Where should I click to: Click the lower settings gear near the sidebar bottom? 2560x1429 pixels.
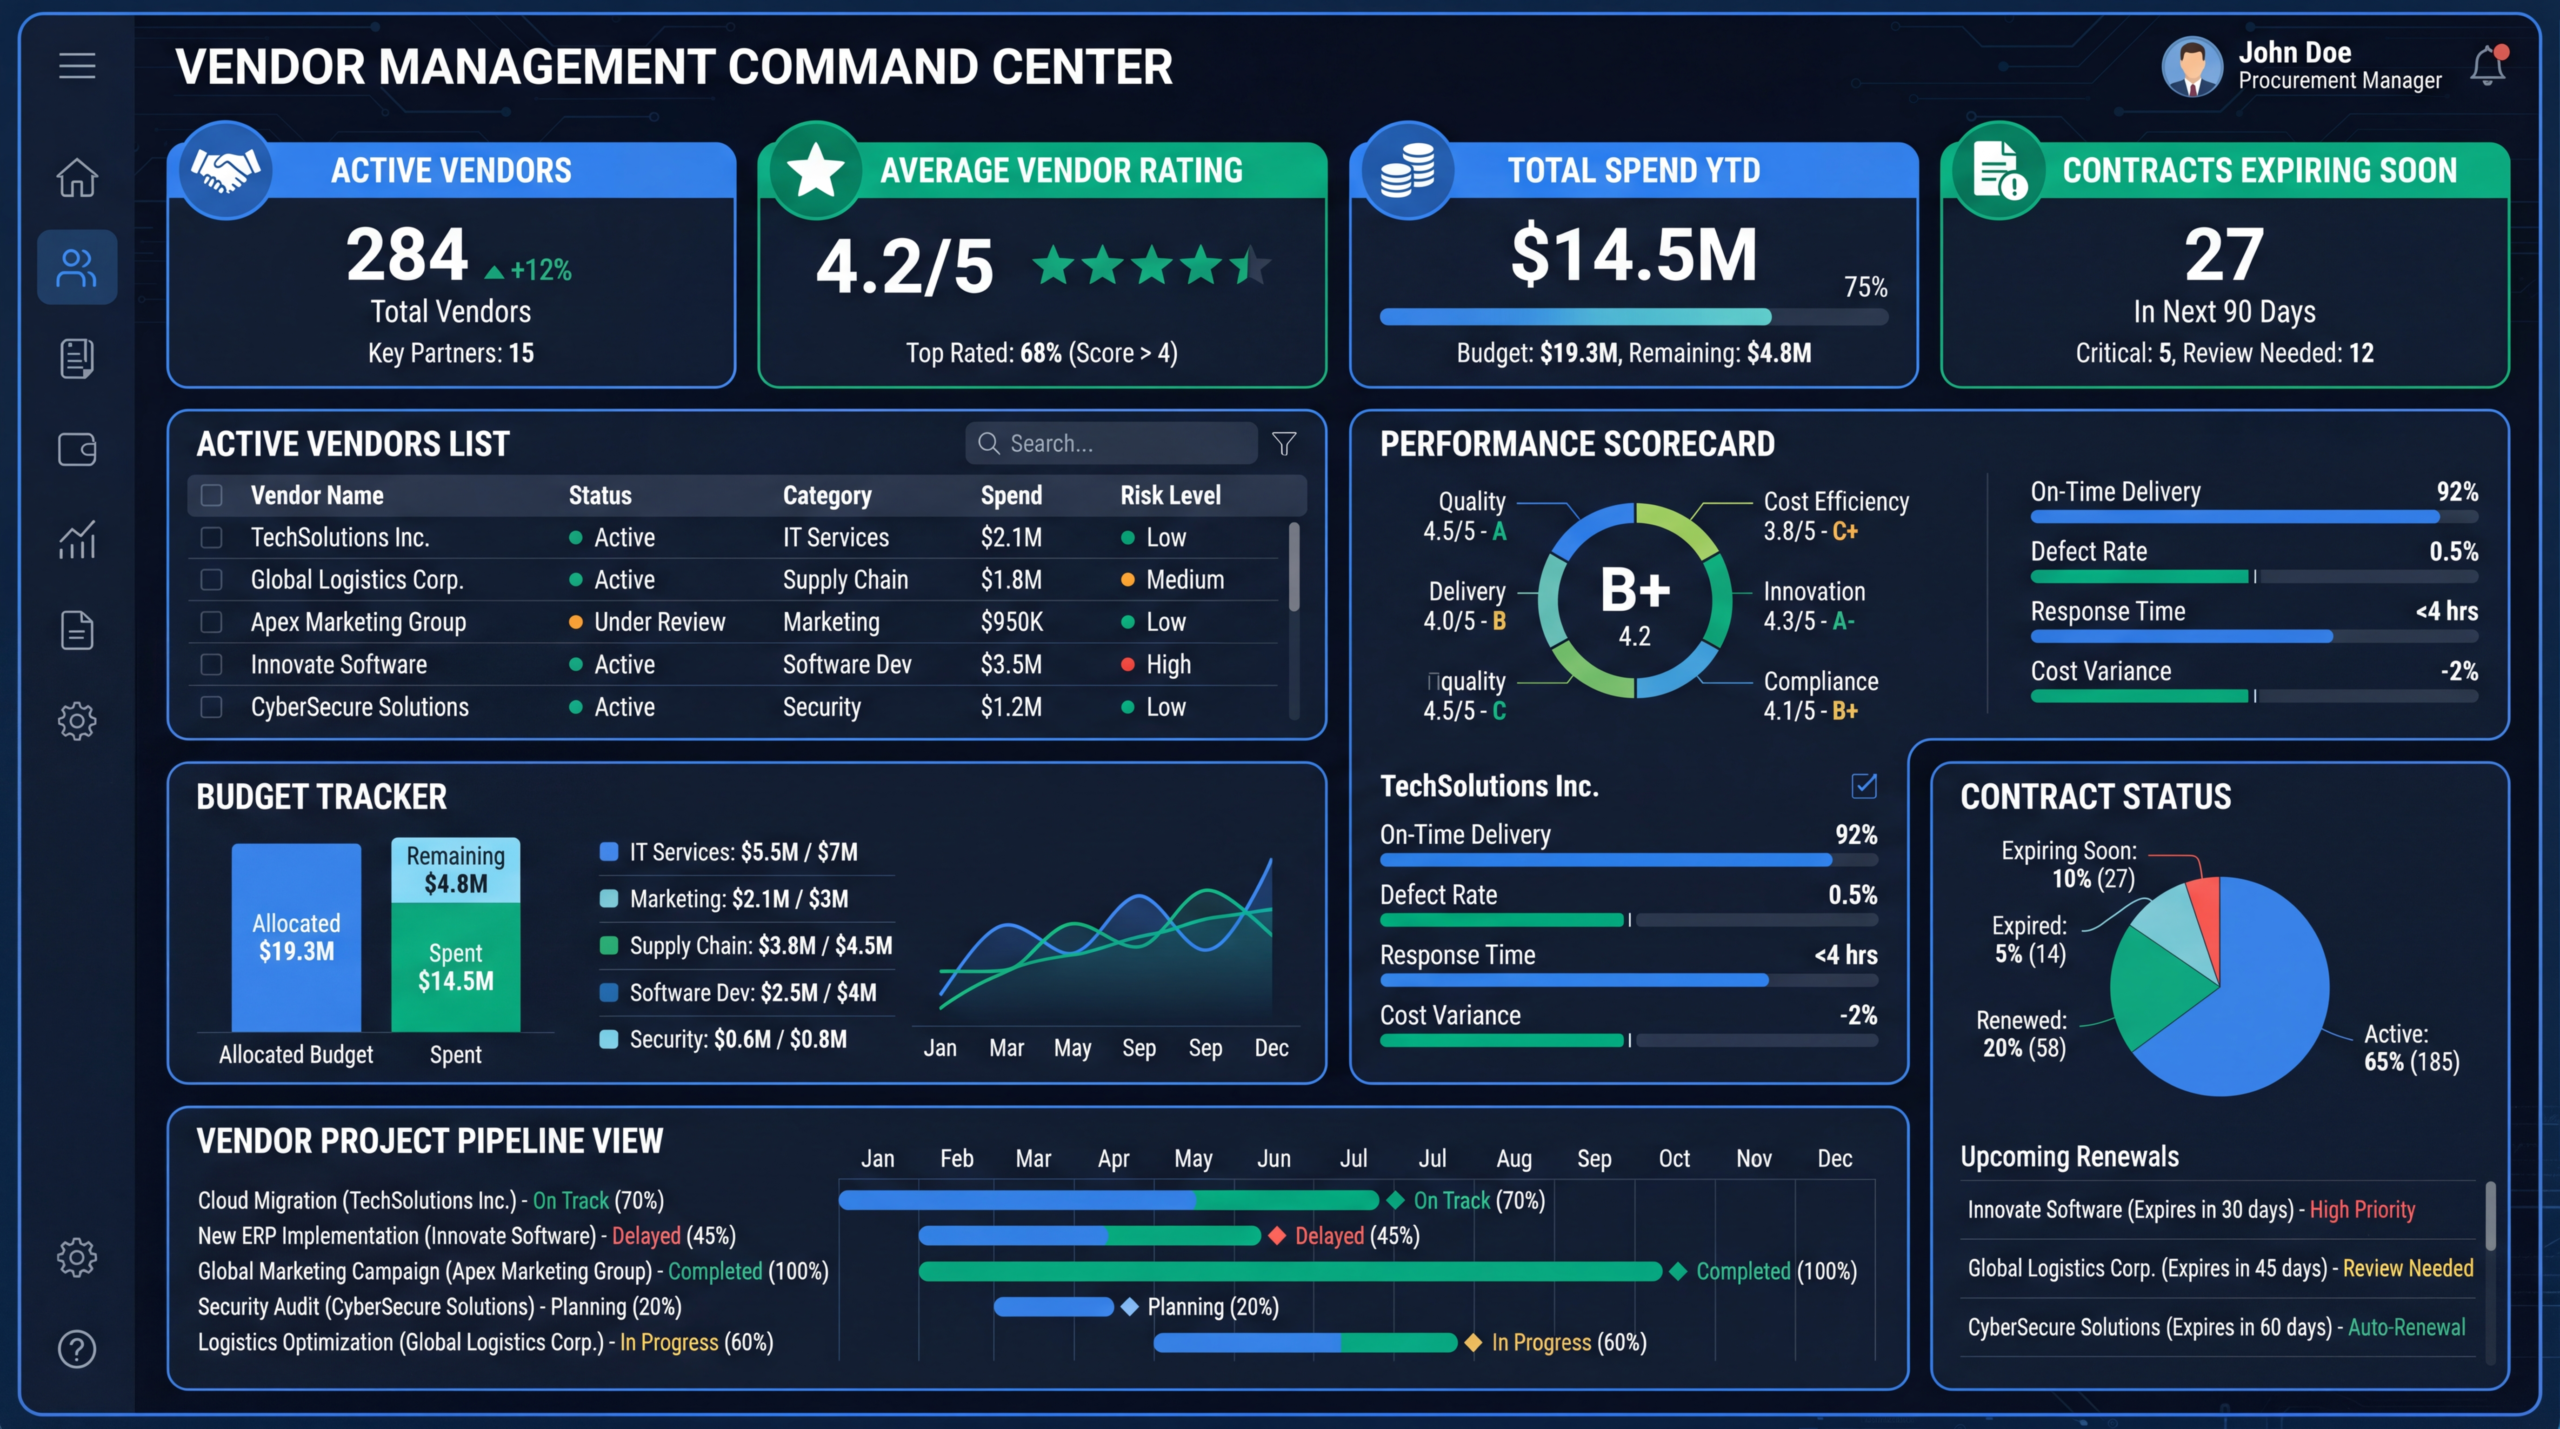77,1257
